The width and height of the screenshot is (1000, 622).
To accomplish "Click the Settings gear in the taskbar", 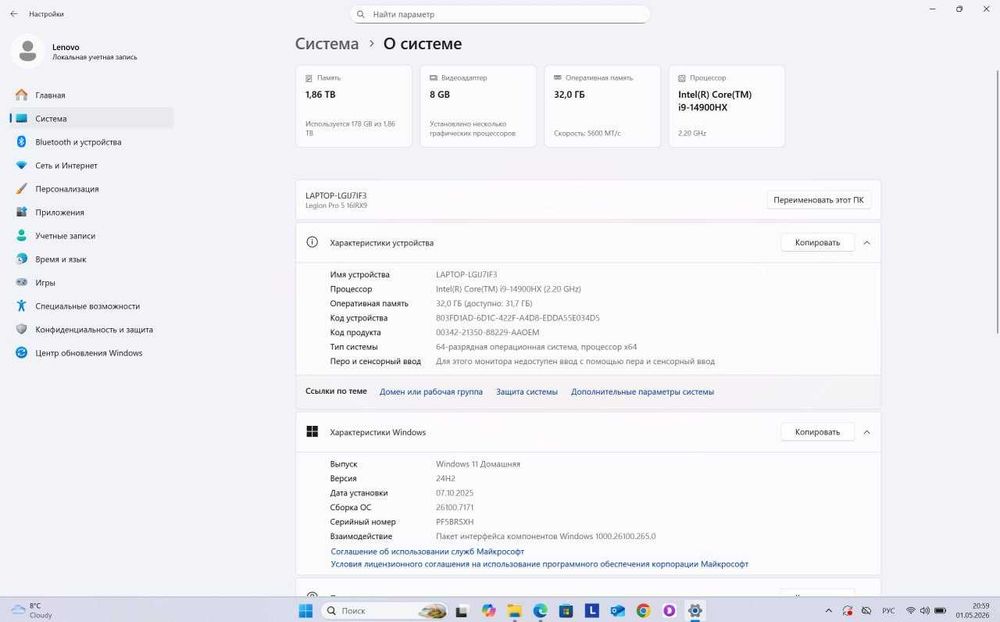I will pyautogui.click(x=695, y=611).
